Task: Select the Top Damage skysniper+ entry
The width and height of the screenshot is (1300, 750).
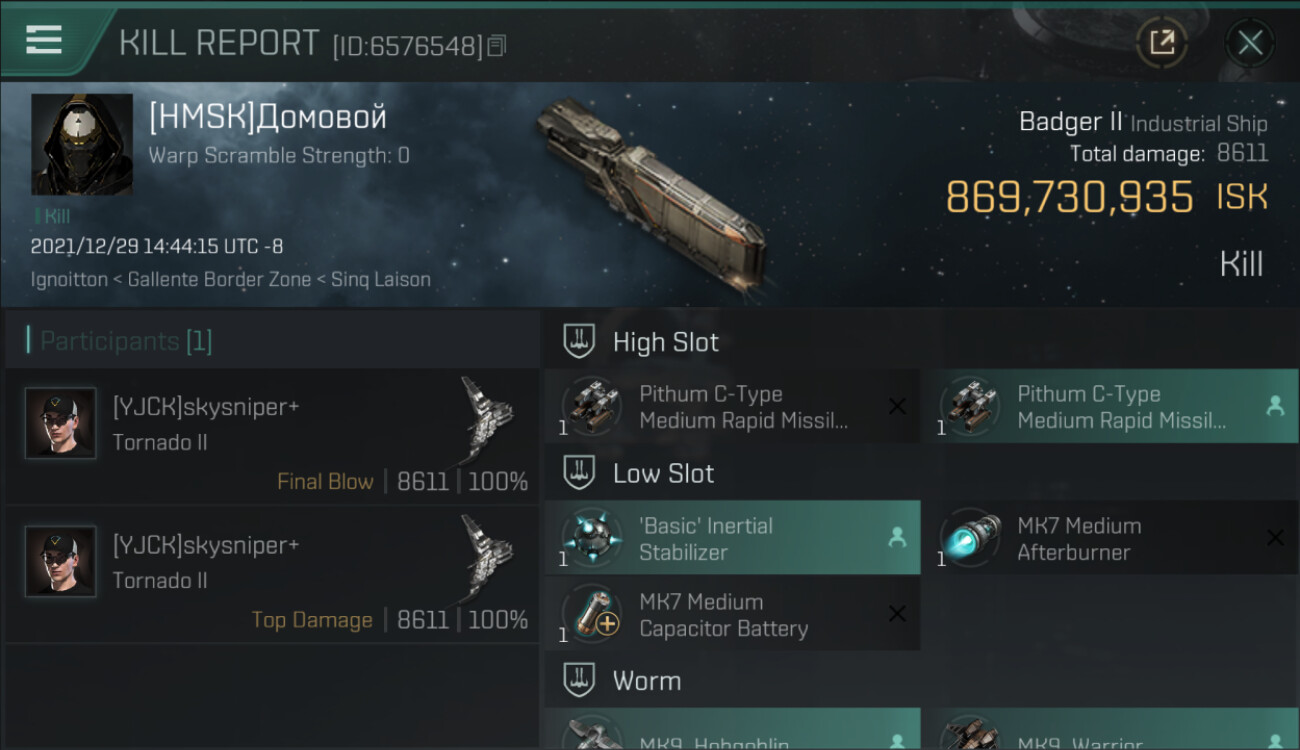Action: [272, 573]
